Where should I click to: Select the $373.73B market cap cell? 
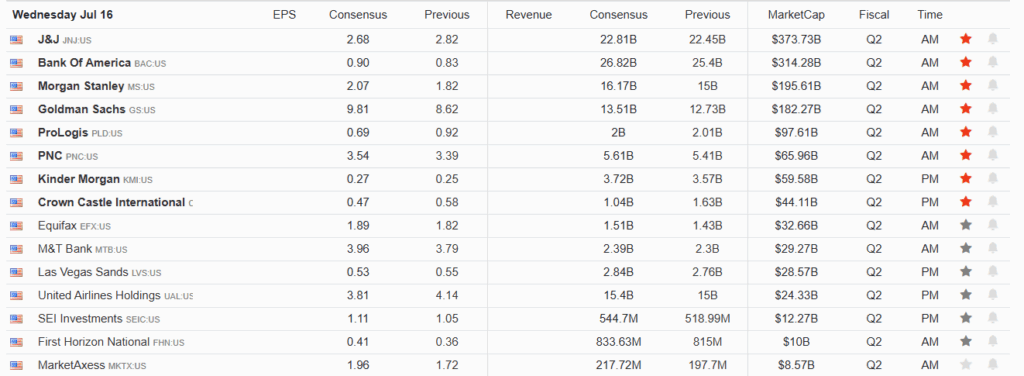[x=796, y=39]
